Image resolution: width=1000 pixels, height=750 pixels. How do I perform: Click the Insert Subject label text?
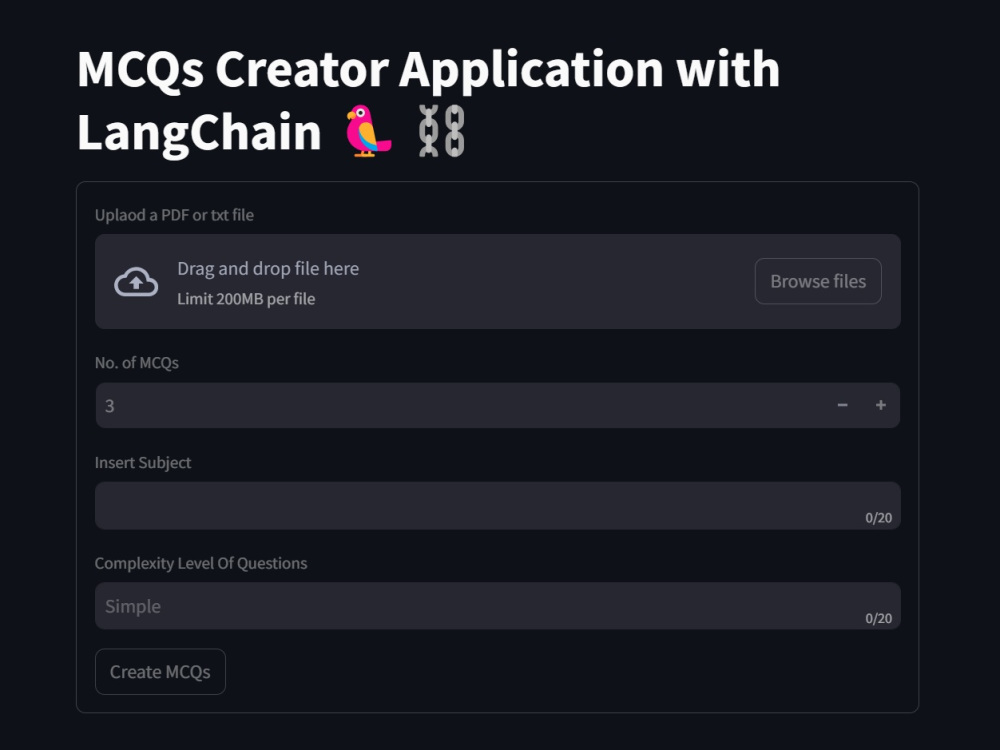coord(143,463)
